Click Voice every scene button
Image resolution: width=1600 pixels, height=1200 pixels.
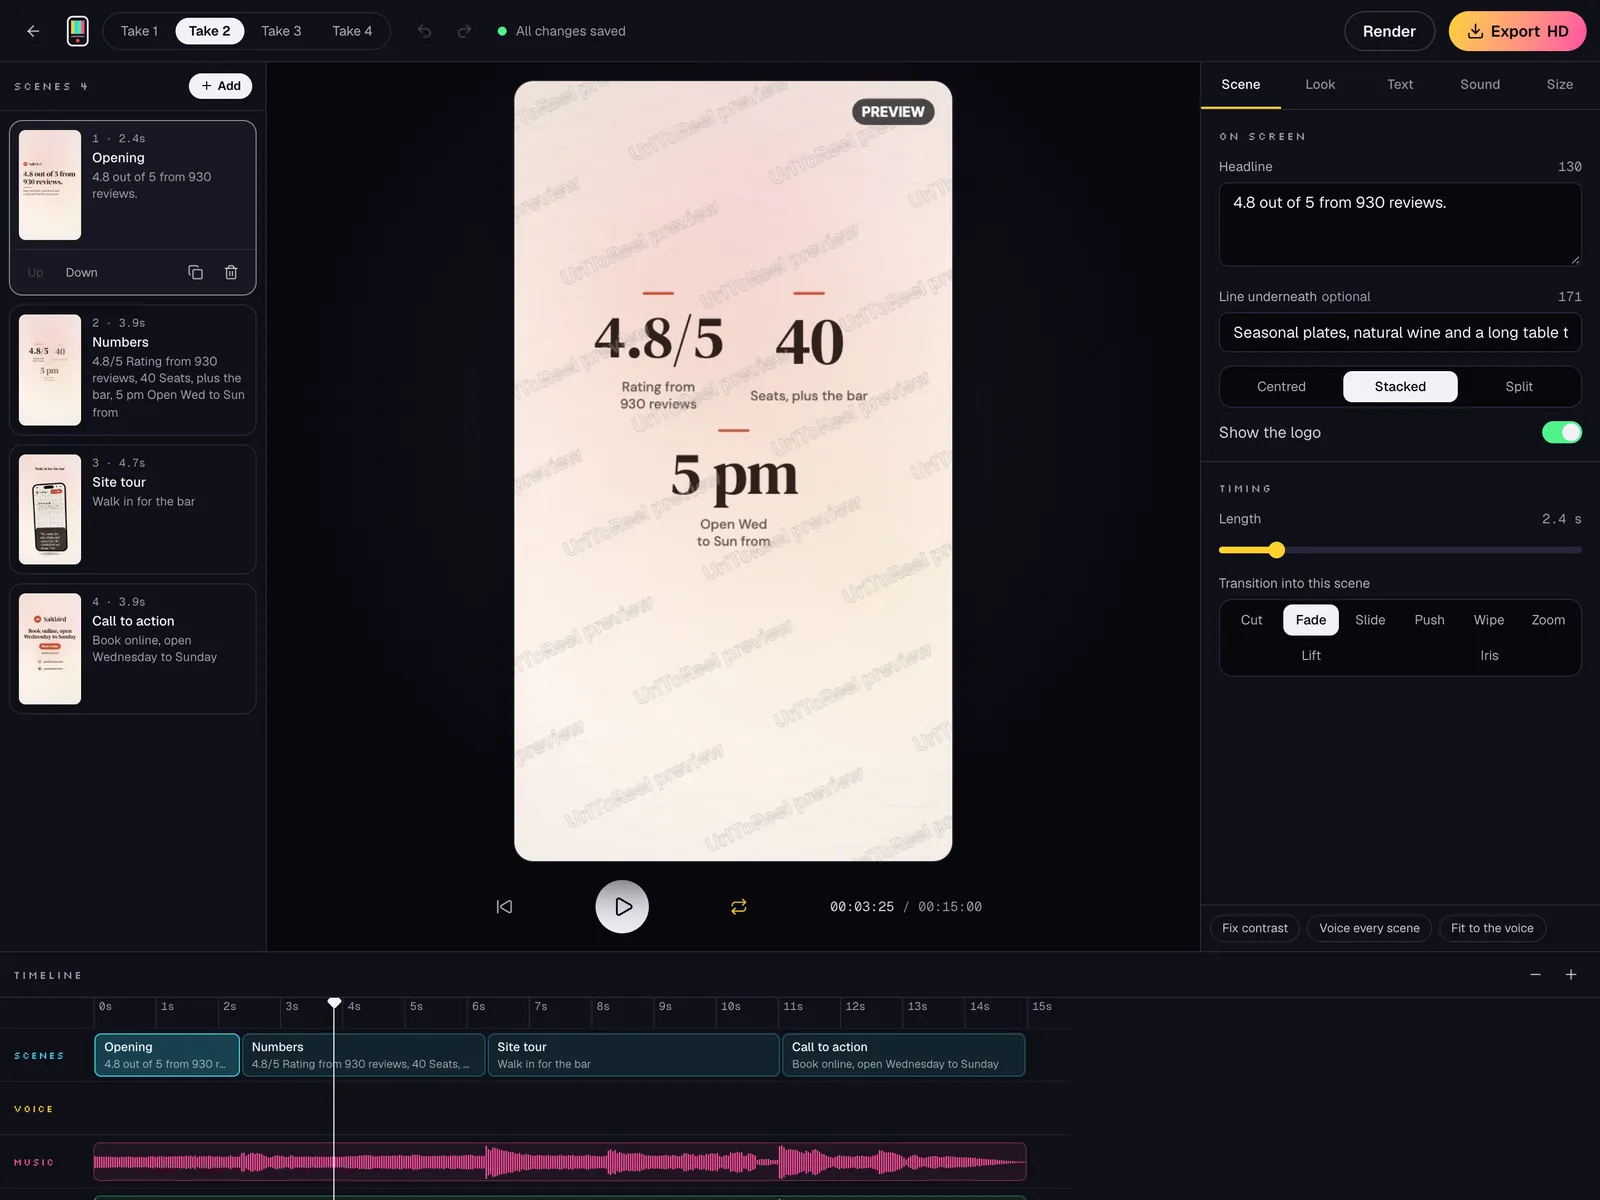[x=1369, y=928]
